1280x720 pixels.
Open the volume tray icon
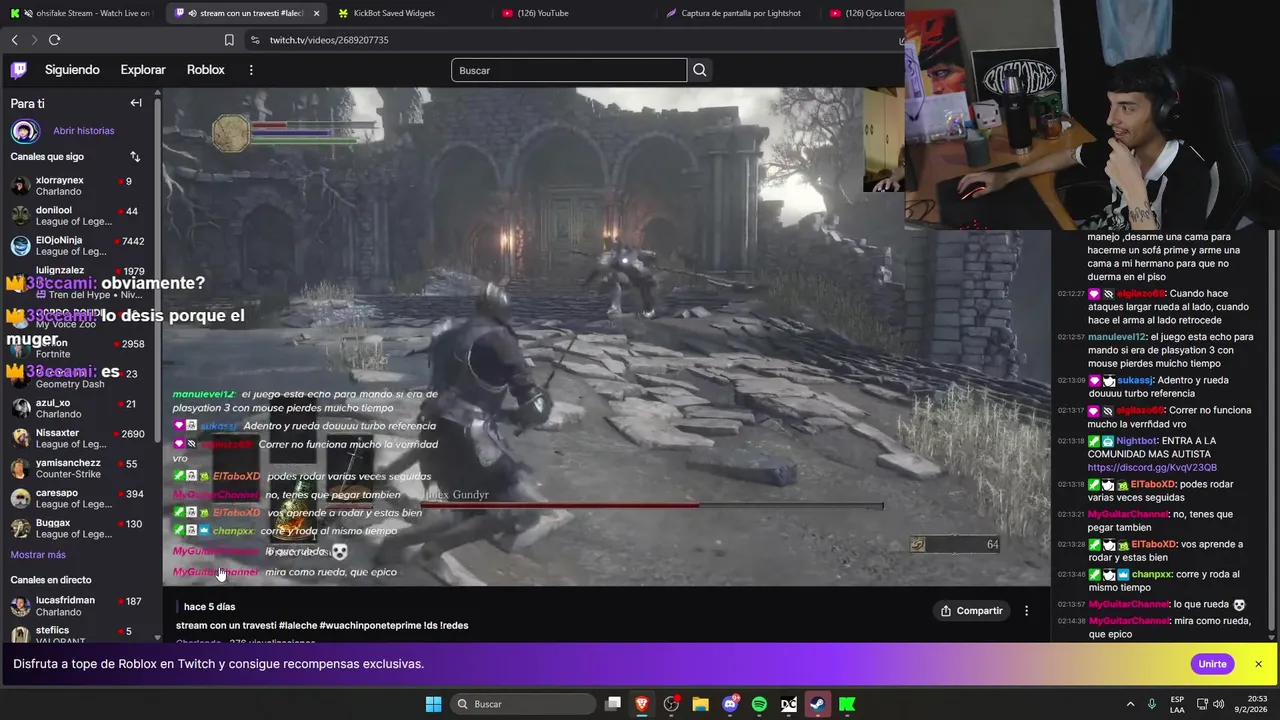[1219, 704]
